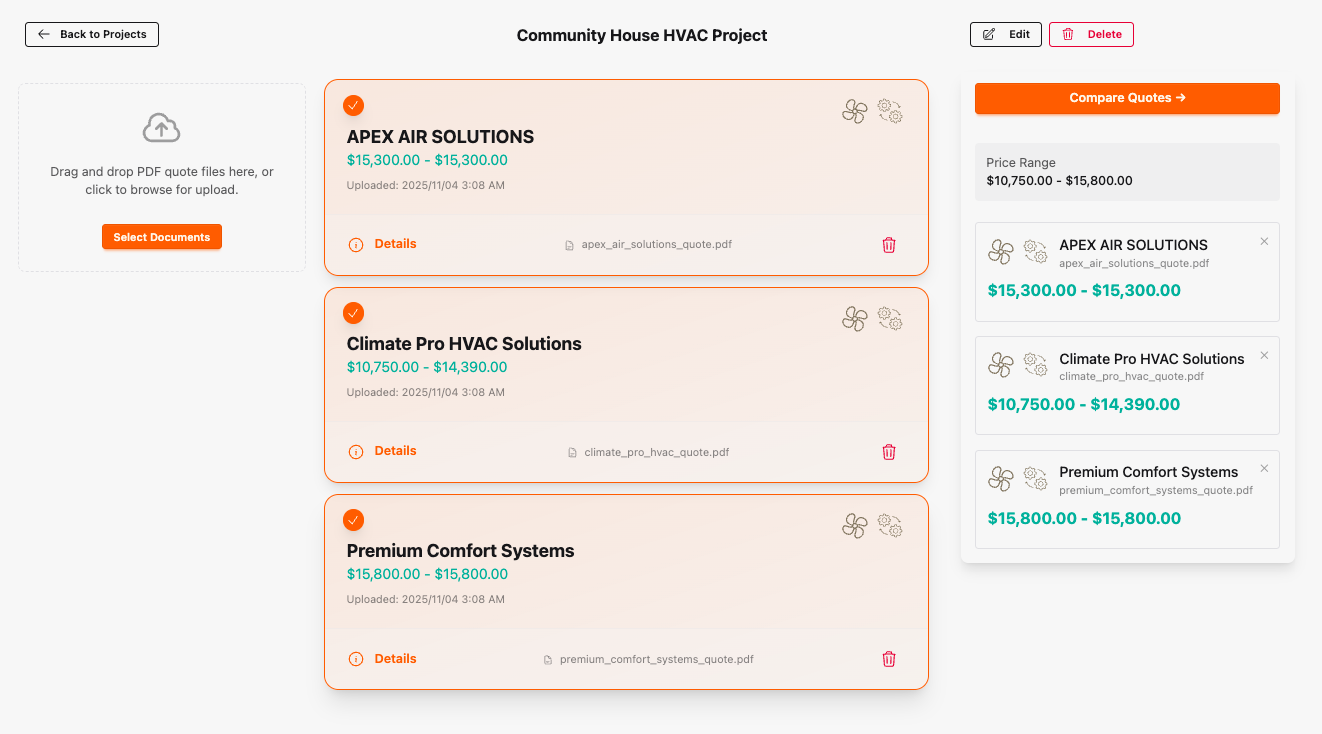Click the gears icon on the APEX comparison entry
The image size is (1322, 734).
click(x=1037, y=251)
